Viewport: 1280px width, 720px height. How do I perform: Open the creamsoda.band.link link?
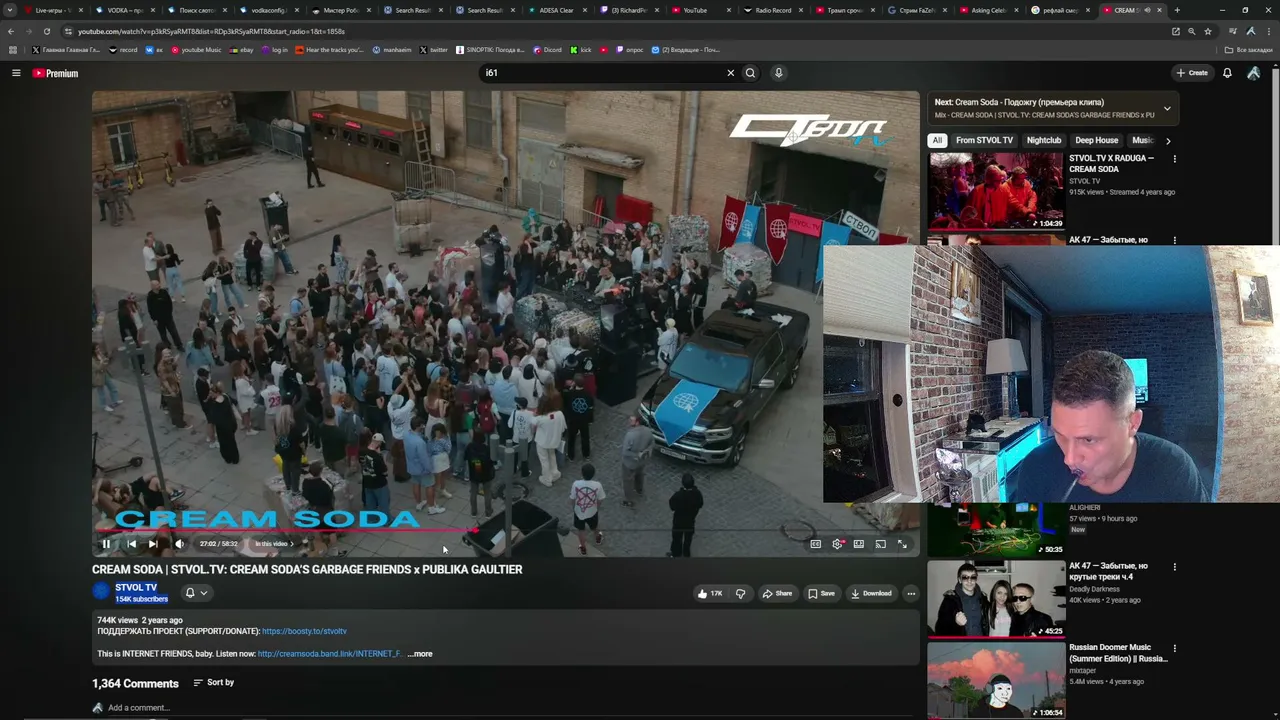(x=329, y=654)
